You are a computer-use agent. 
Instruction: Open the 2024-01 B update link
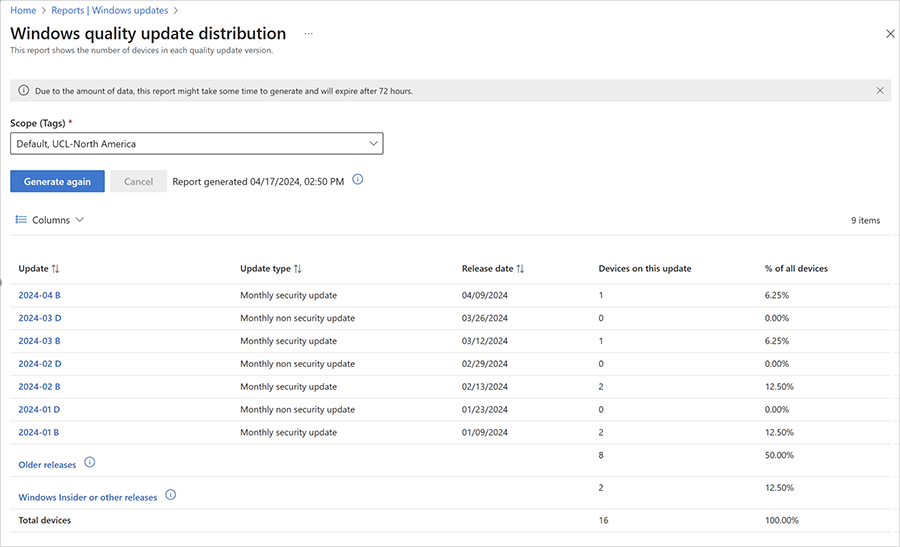38,432
